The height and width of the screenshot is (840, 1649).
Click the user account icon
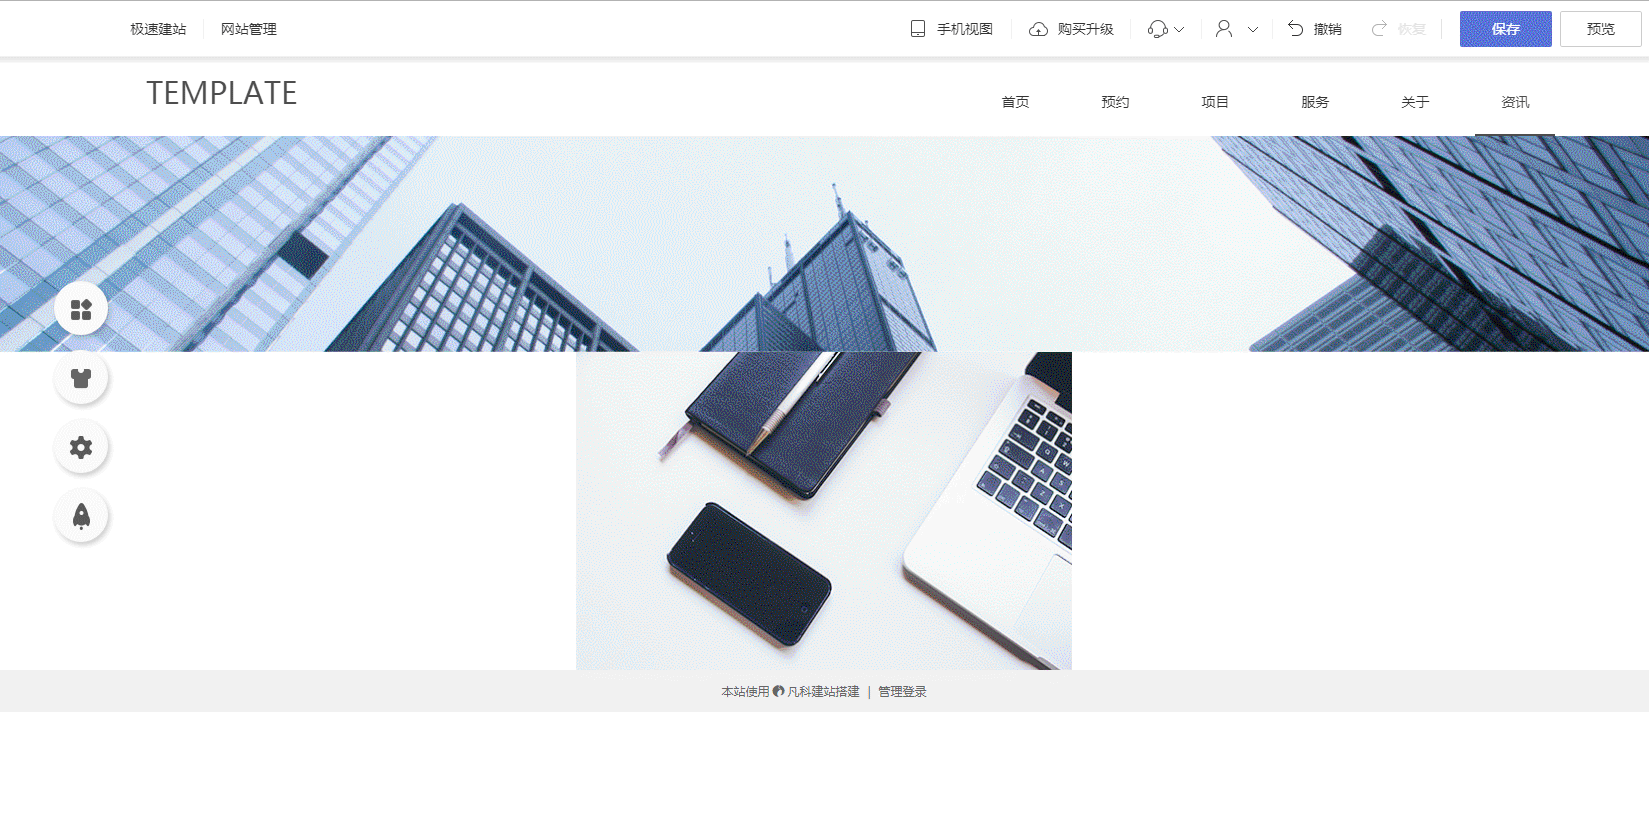click(x=1224, y=29)
